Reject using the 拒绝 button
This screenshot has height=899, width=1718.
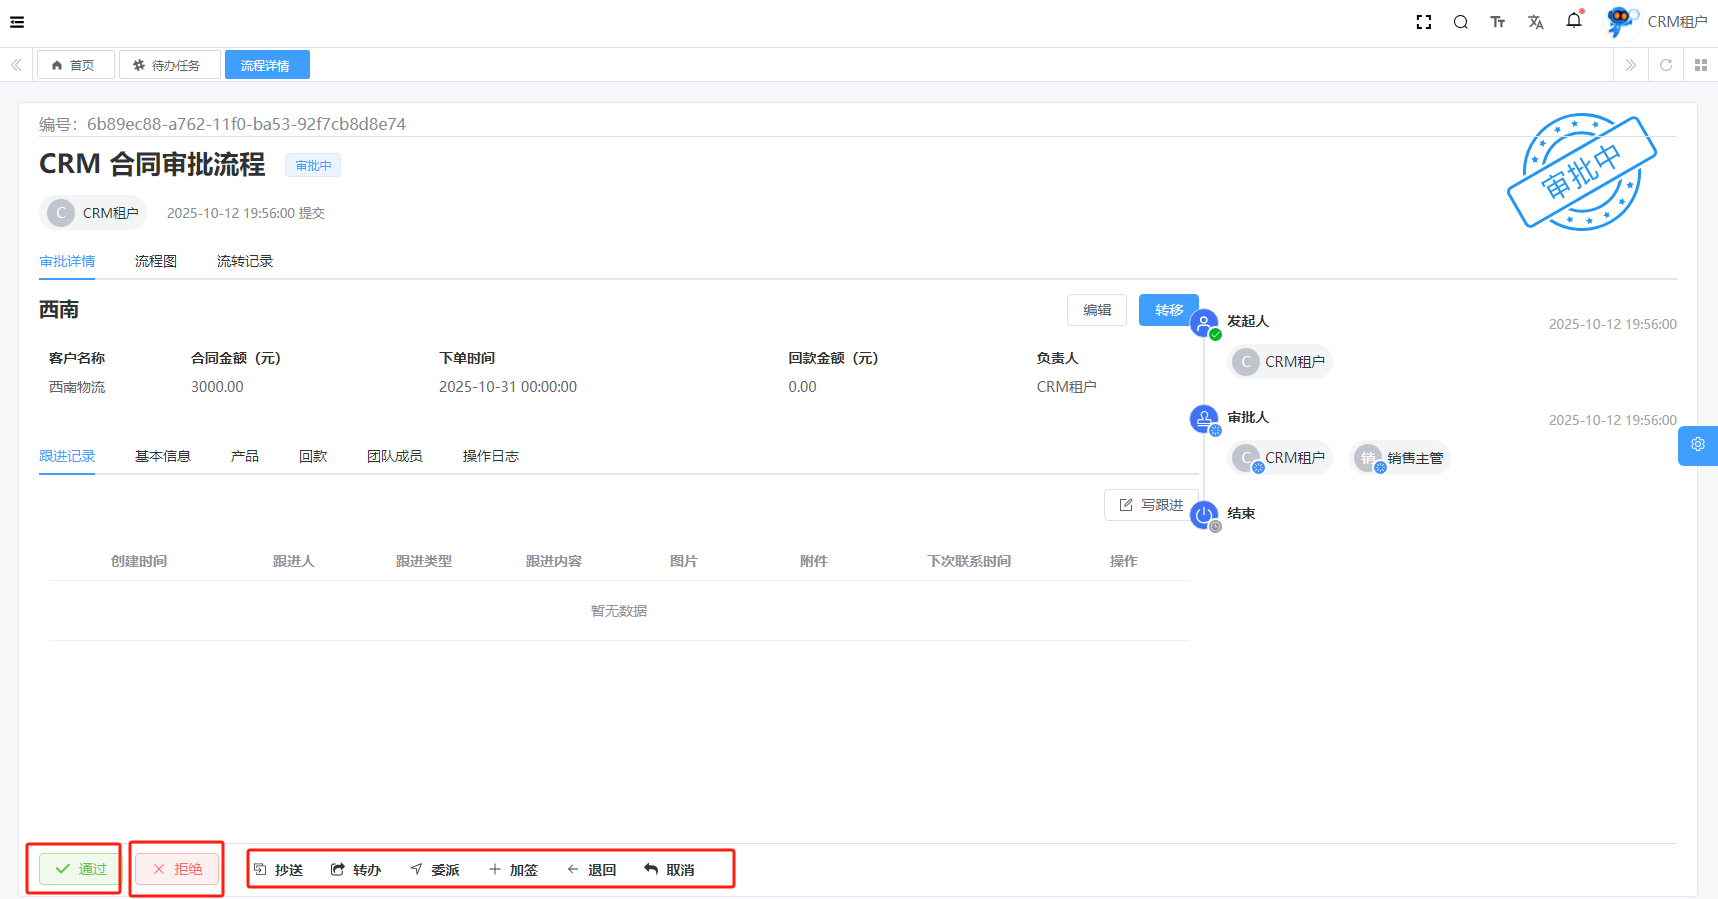[177, 869]
